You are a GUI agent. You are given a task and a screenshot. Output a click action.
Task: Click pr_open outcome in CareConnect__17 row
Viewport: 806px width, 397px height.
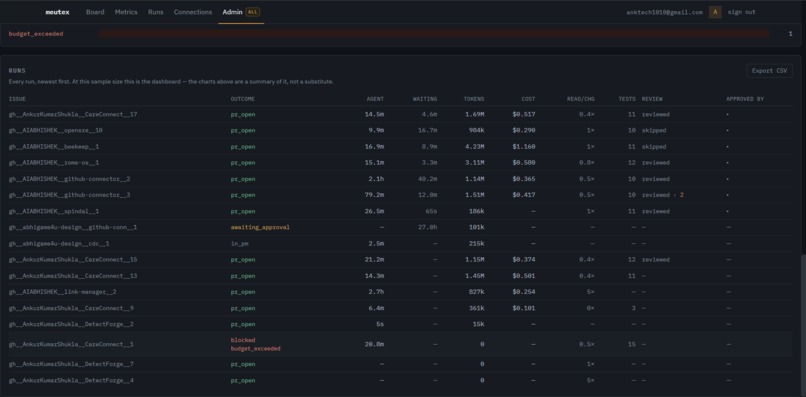pos(243,114)
